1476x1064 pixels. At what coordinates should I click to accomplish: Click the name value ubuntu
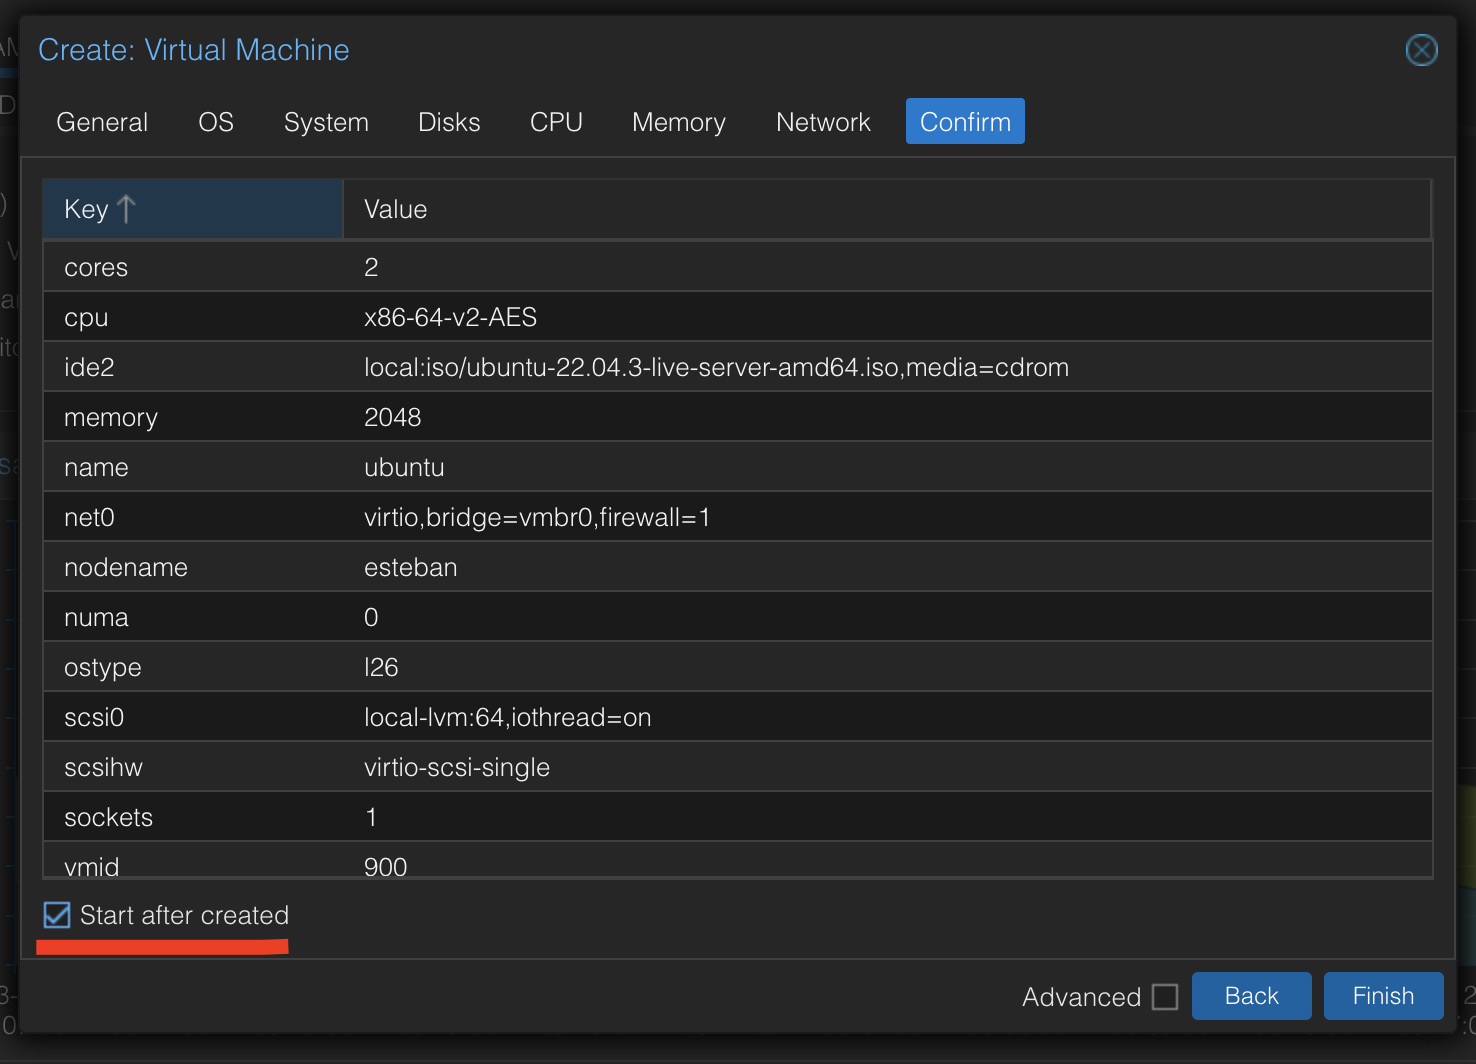[x=404, y=467]
